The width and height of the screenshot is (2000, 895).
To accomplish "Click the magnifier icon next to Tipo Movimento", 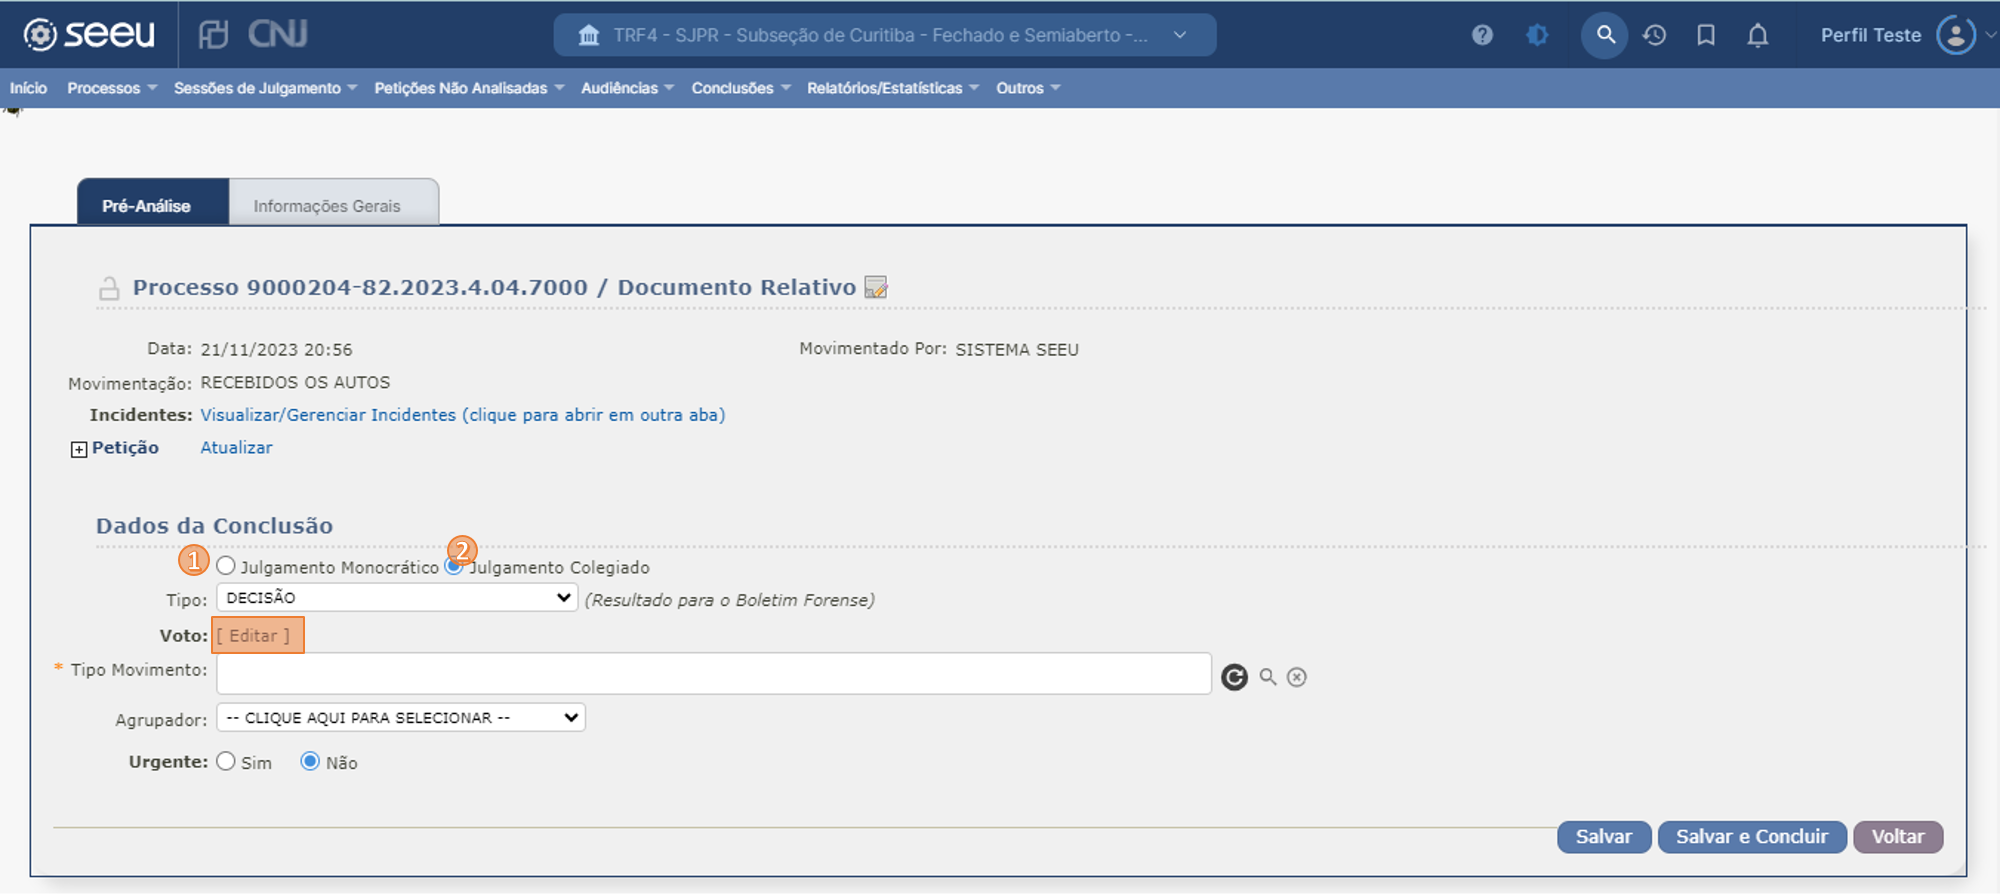I will coord(1268,677).
